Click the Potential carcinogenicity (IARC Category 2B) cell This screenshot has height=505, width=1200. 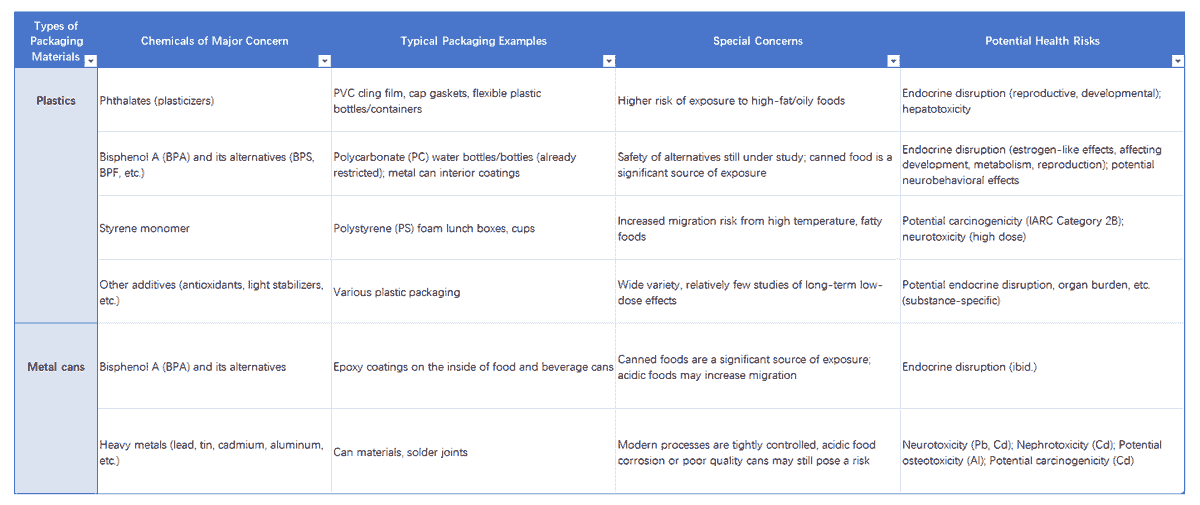(1043, 228)
